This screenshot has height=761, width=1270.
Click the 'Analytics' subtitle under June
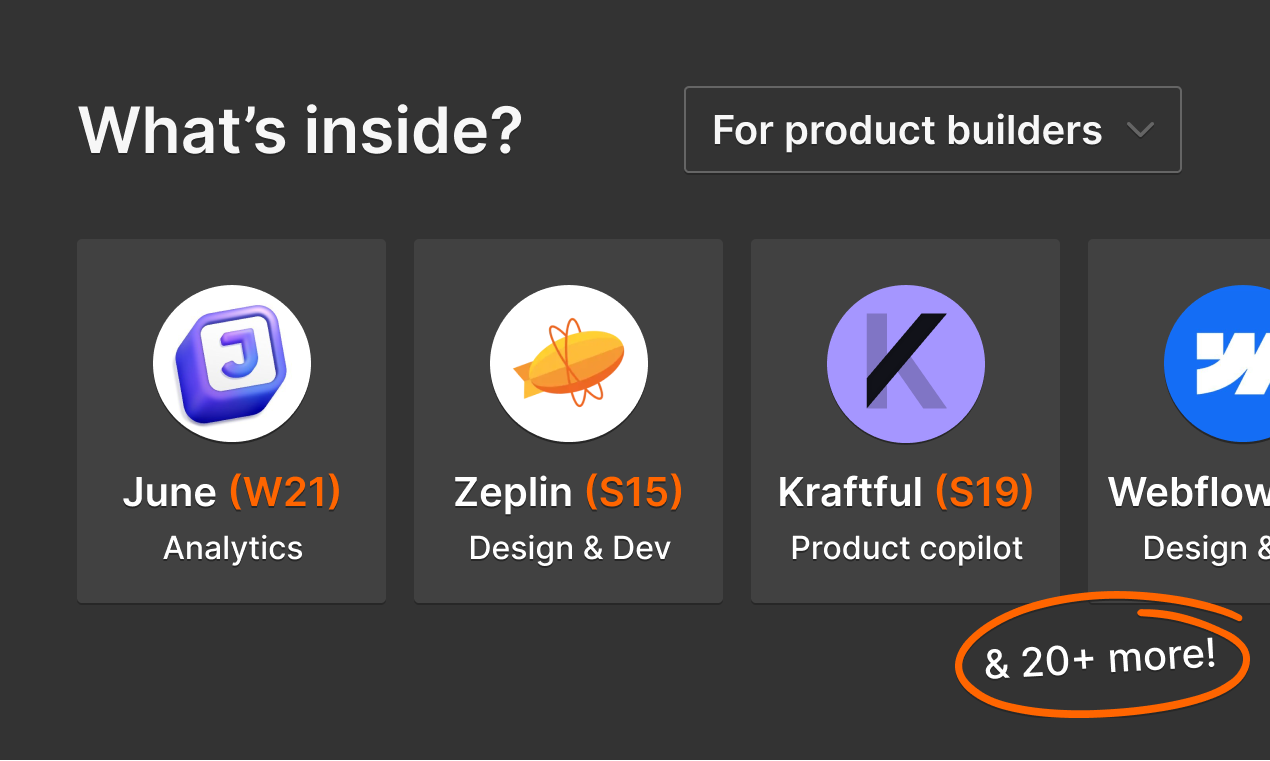[233, 548]
